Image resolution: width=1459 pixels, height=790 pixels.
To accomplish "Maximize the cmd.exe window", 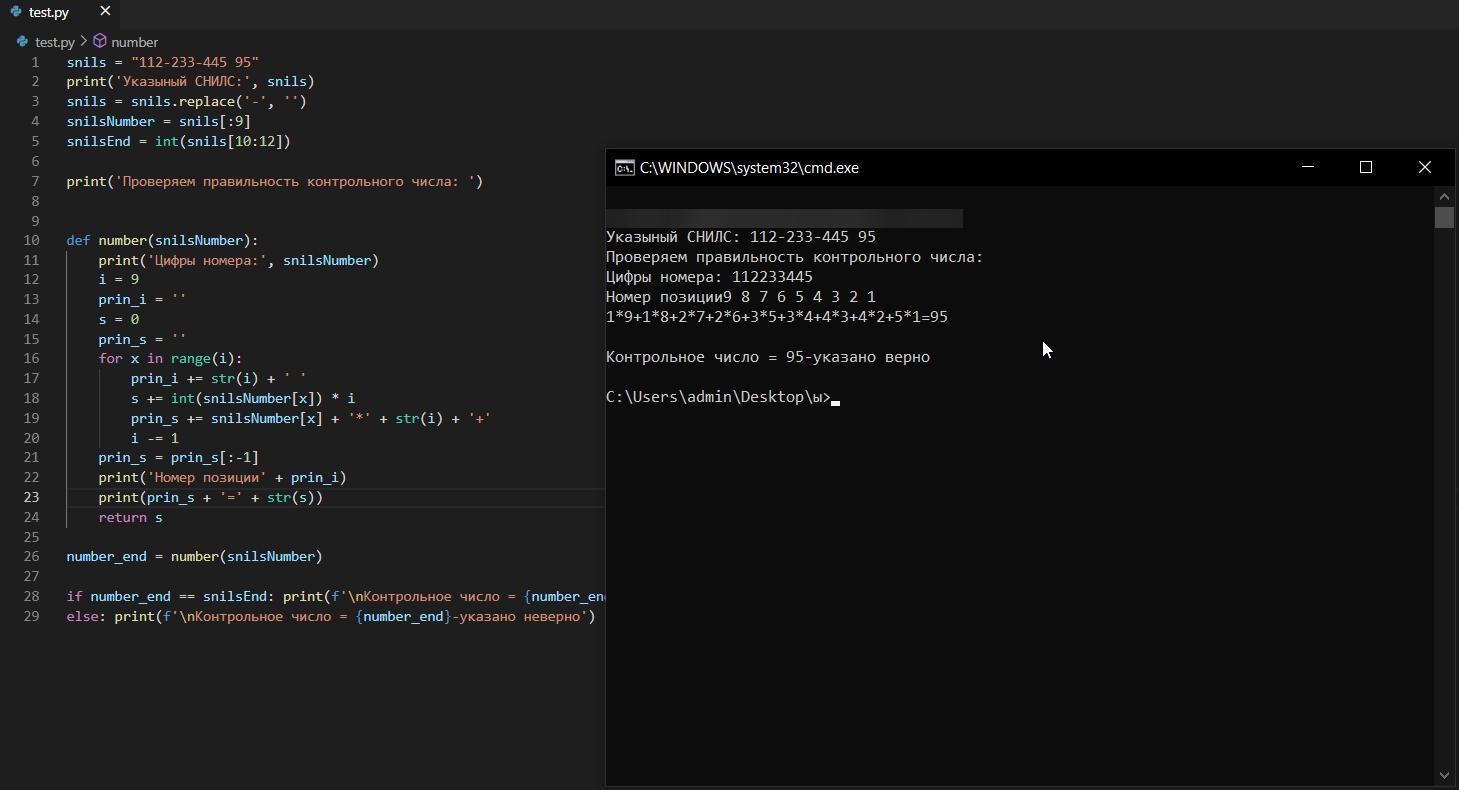I will tap(1365, 167).
